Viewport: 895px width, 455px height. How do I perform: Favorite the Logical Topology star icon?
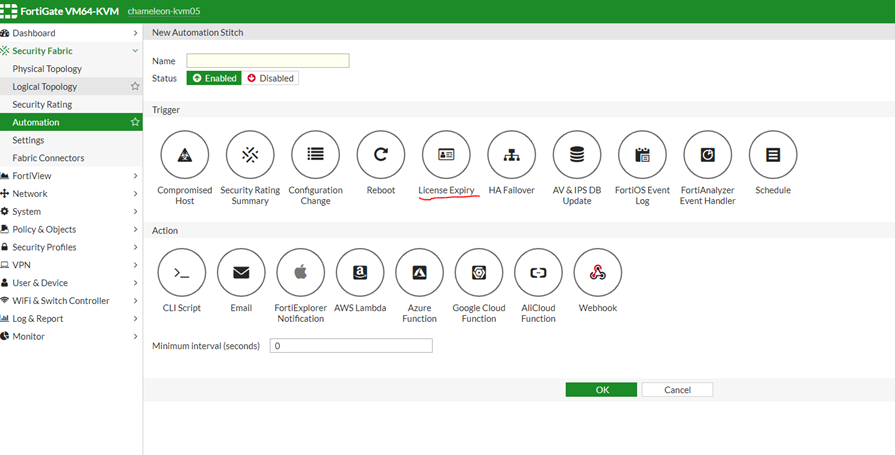(135, 86)
